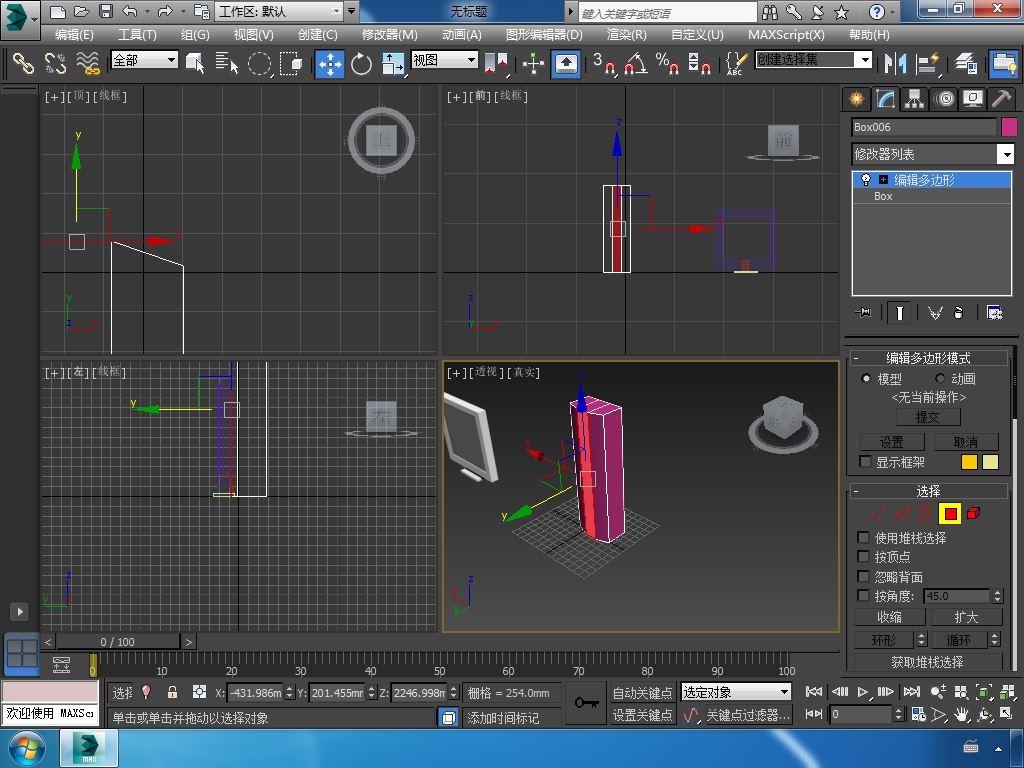Viewport: 1024px width, 768px height.
Task: Open the 视图 reference coordinate dropdown
Action: point(472,60)
